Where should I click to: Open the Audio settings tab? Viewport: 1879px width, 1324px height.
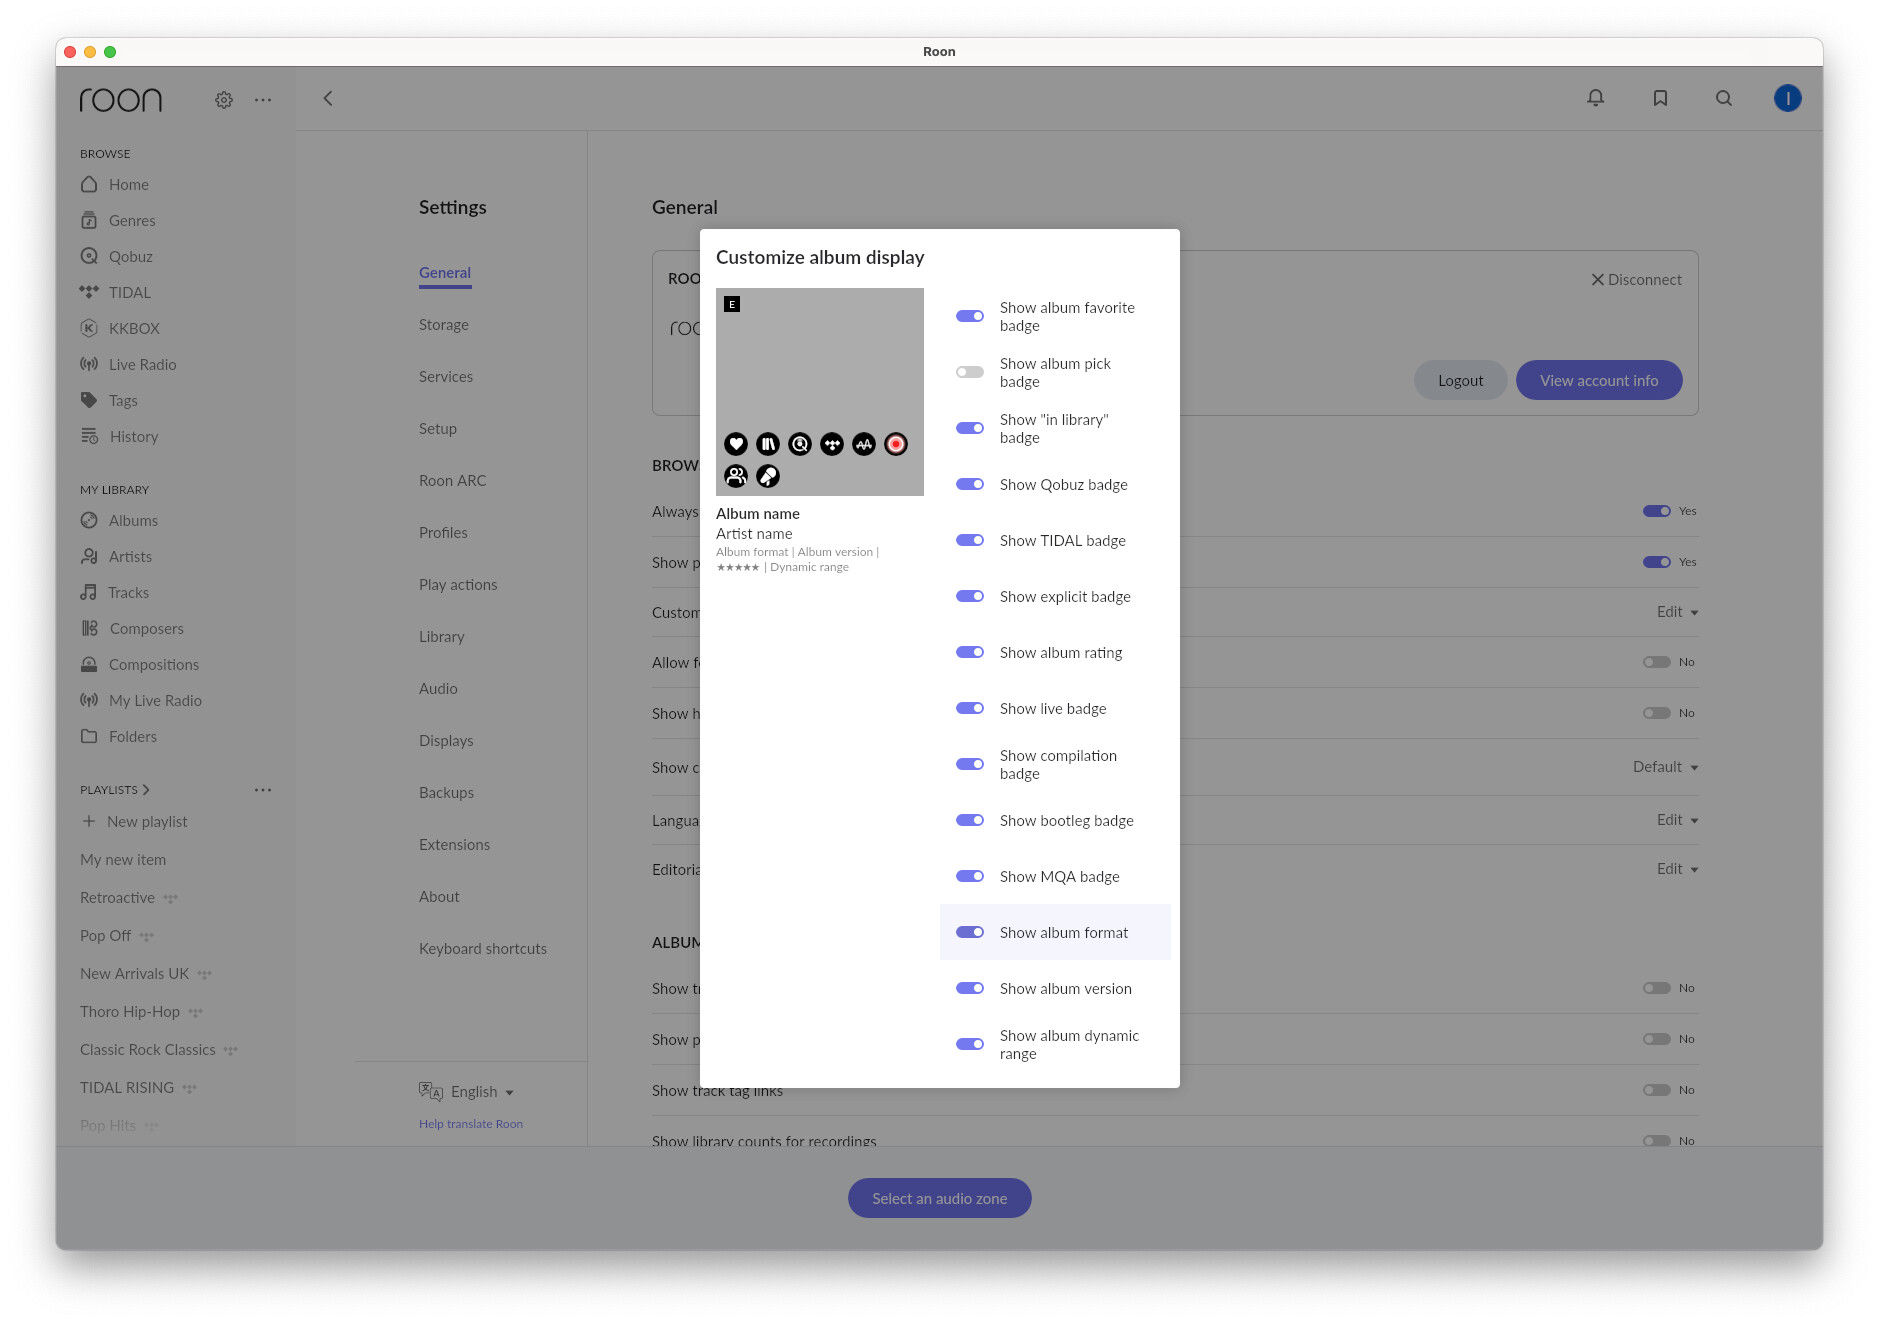438,689
